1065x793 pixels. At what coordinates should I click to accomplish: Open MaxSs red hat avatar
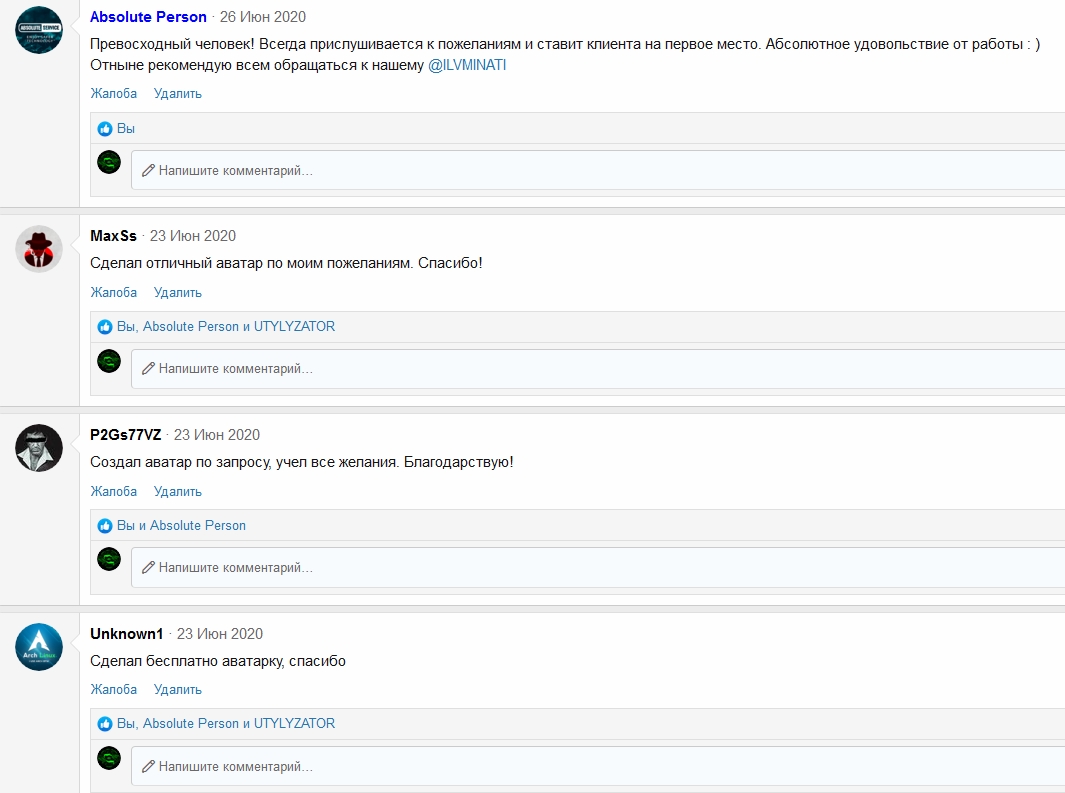tap(39, 248)
